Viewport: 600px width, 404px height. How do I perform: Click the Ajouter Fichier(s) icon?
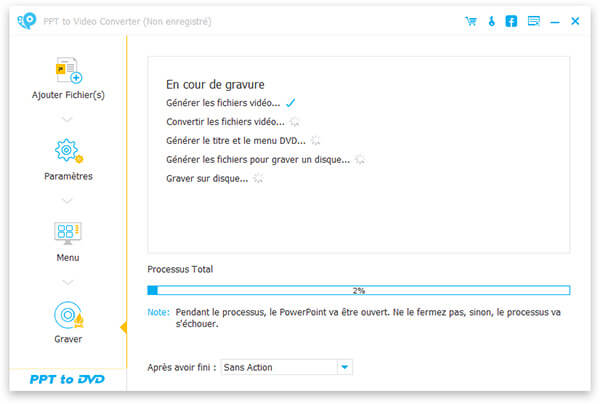[x=68, y=70]
